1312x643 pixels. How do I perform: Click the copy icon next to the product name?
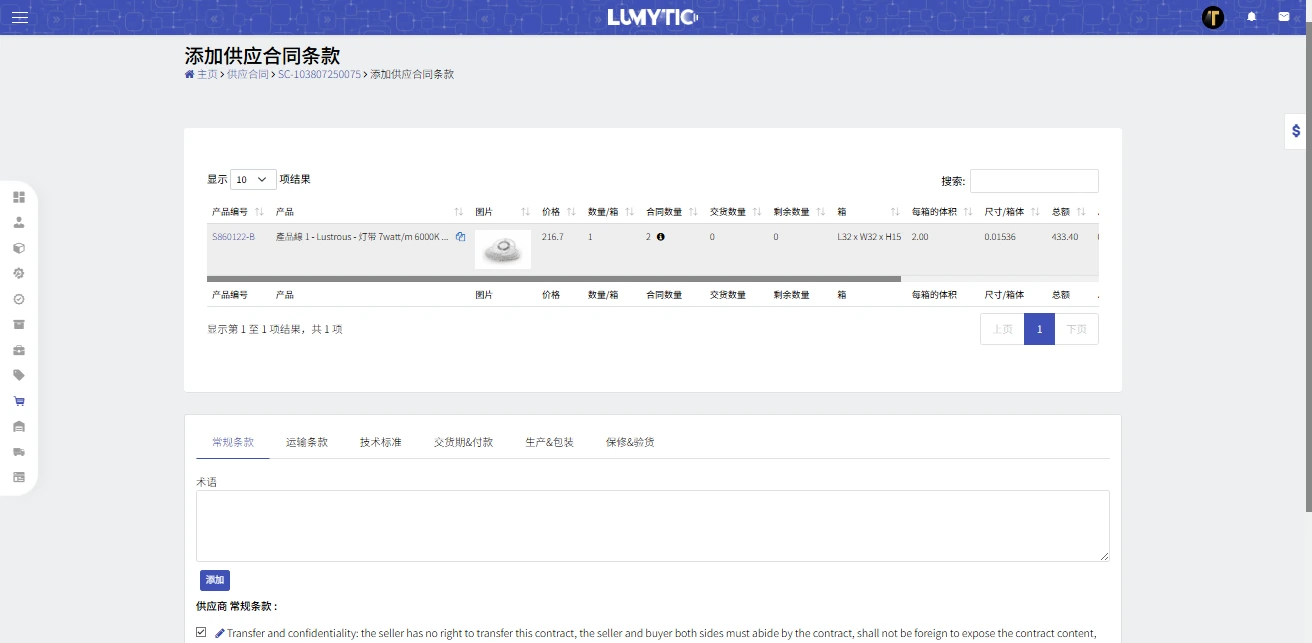point(460,237)
